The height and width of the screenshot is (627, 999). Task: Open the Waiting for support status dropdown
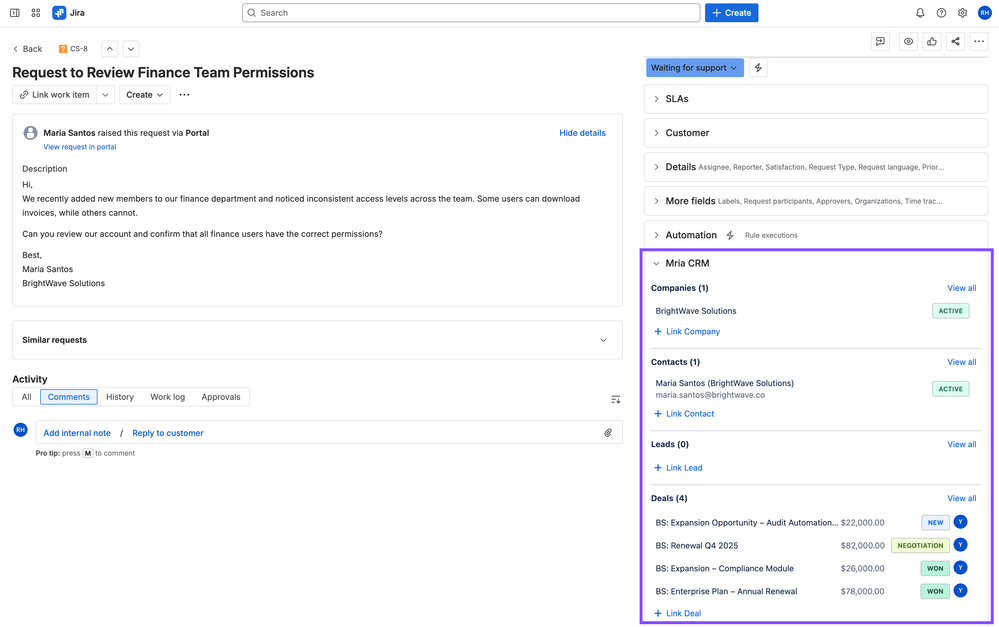pyautogui.click(x=695, y=68)
